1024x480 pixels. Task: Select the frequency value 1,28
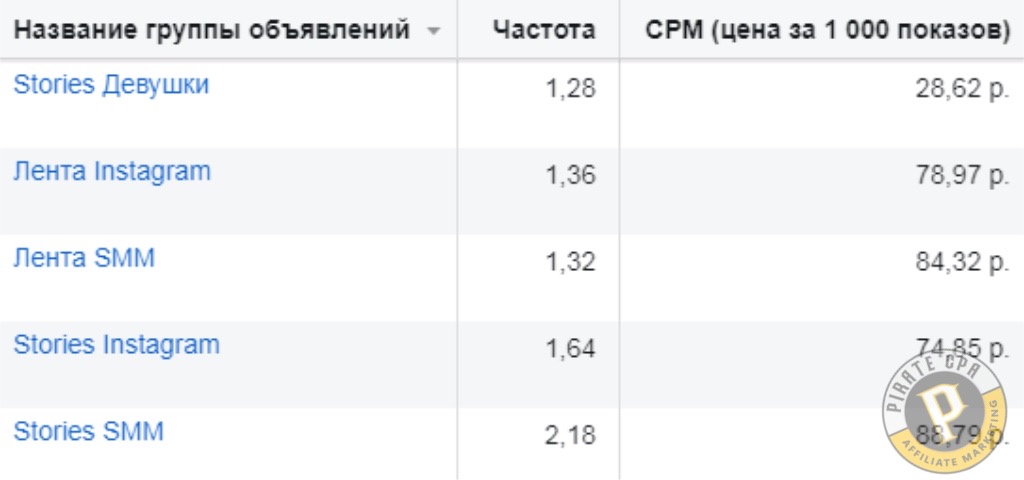[570, 89]
